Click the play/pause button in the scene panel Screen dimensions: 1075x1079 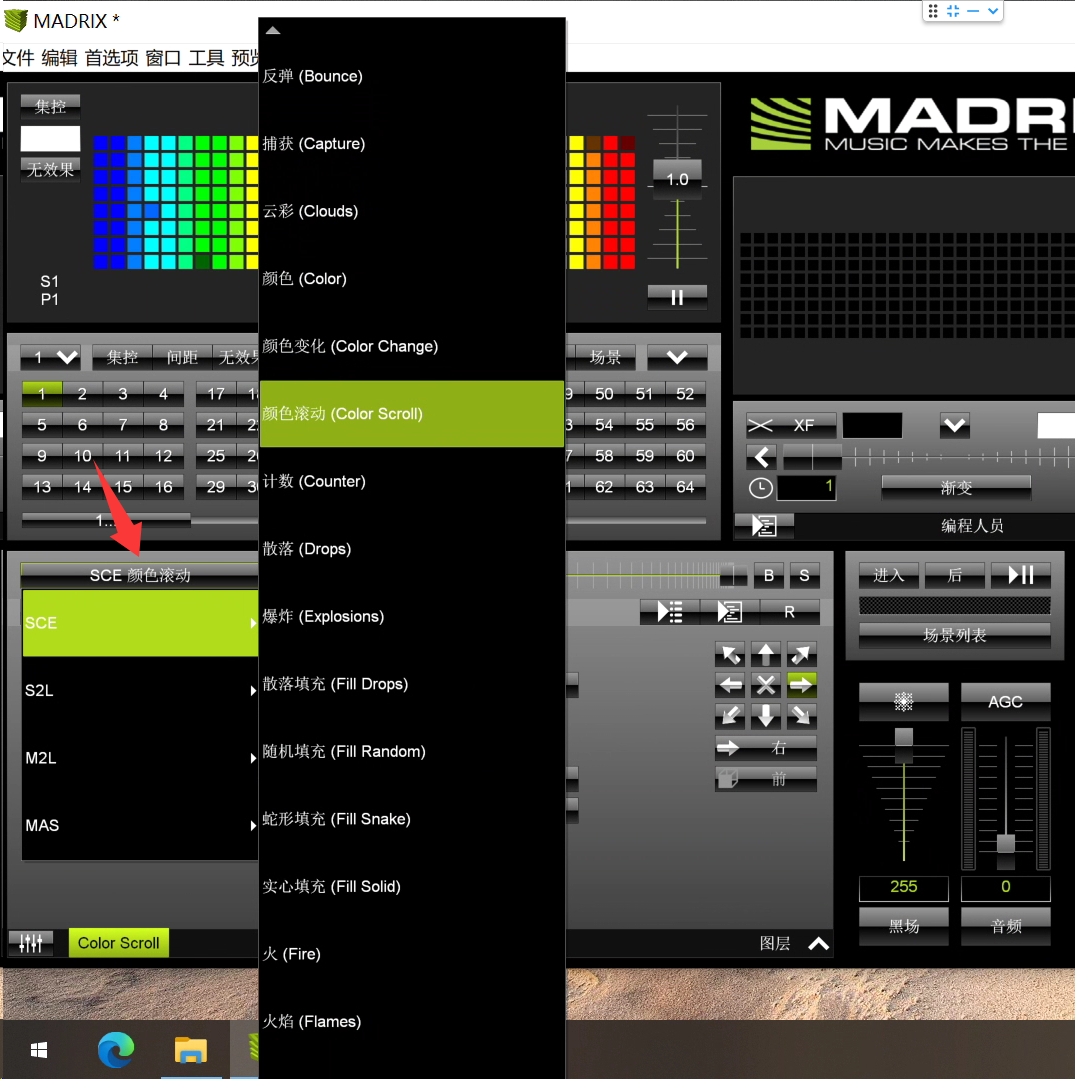(x=1021, y=575)
